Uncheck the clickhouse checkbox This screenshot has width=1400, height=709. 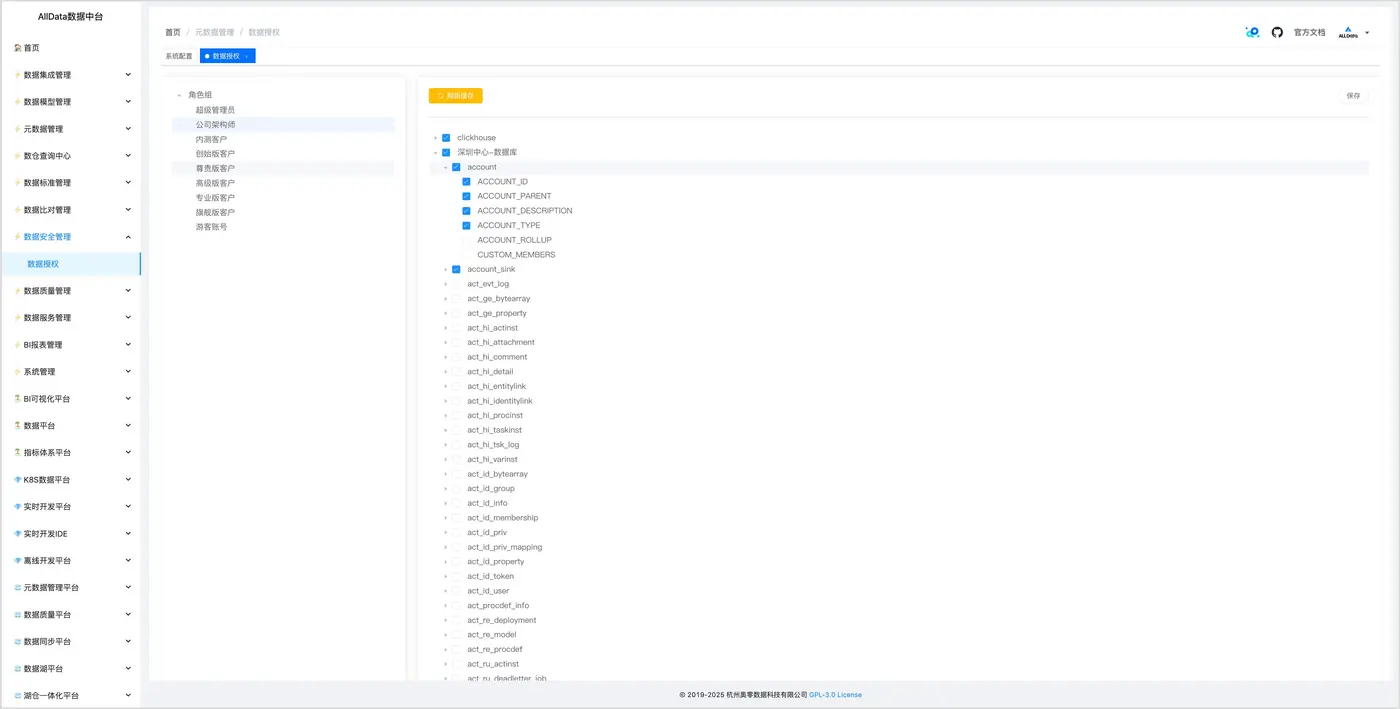(446, 138)
